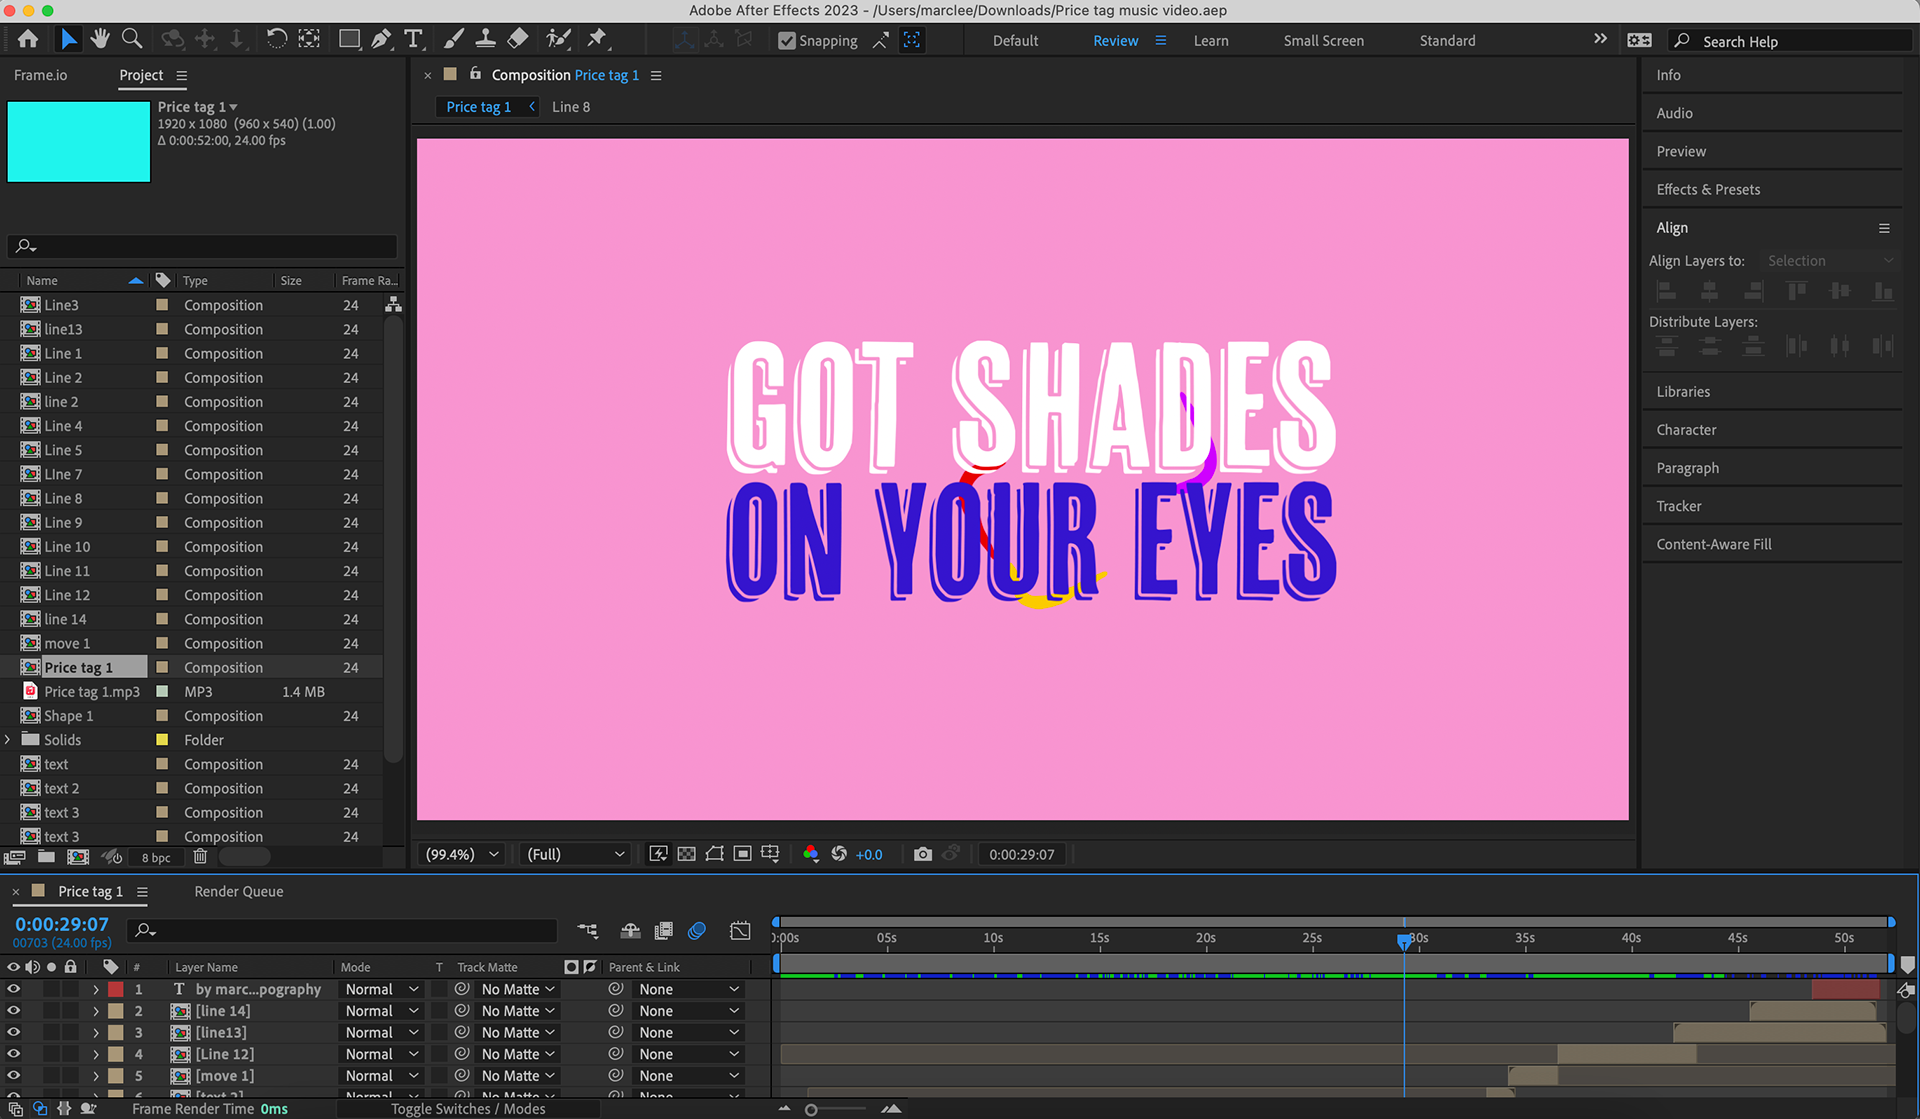
Task: Click red label color of layer 1
Action: click(x=116, y=989)
